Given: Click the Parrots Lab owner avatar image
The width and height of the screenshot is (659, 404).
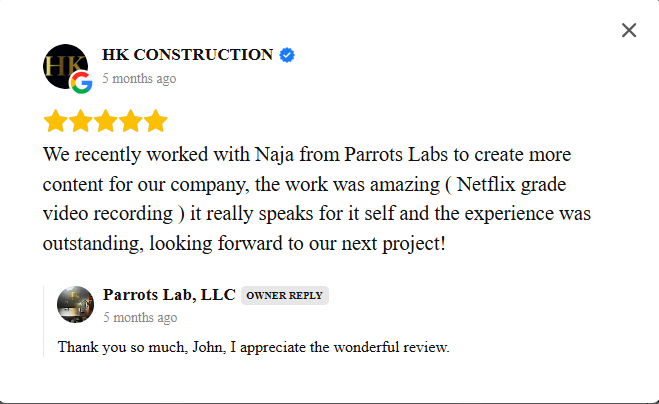Looking at the screenshot, I should pyautogui.click(x=75, y=304).
